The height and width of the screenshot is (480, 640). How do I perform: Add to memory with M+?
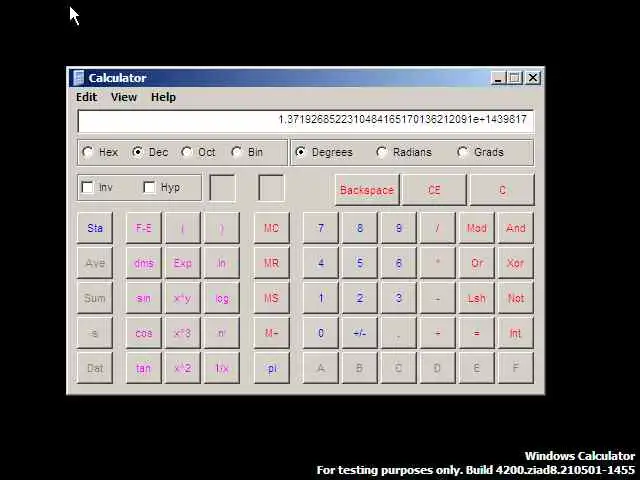(x=271, y=333)
